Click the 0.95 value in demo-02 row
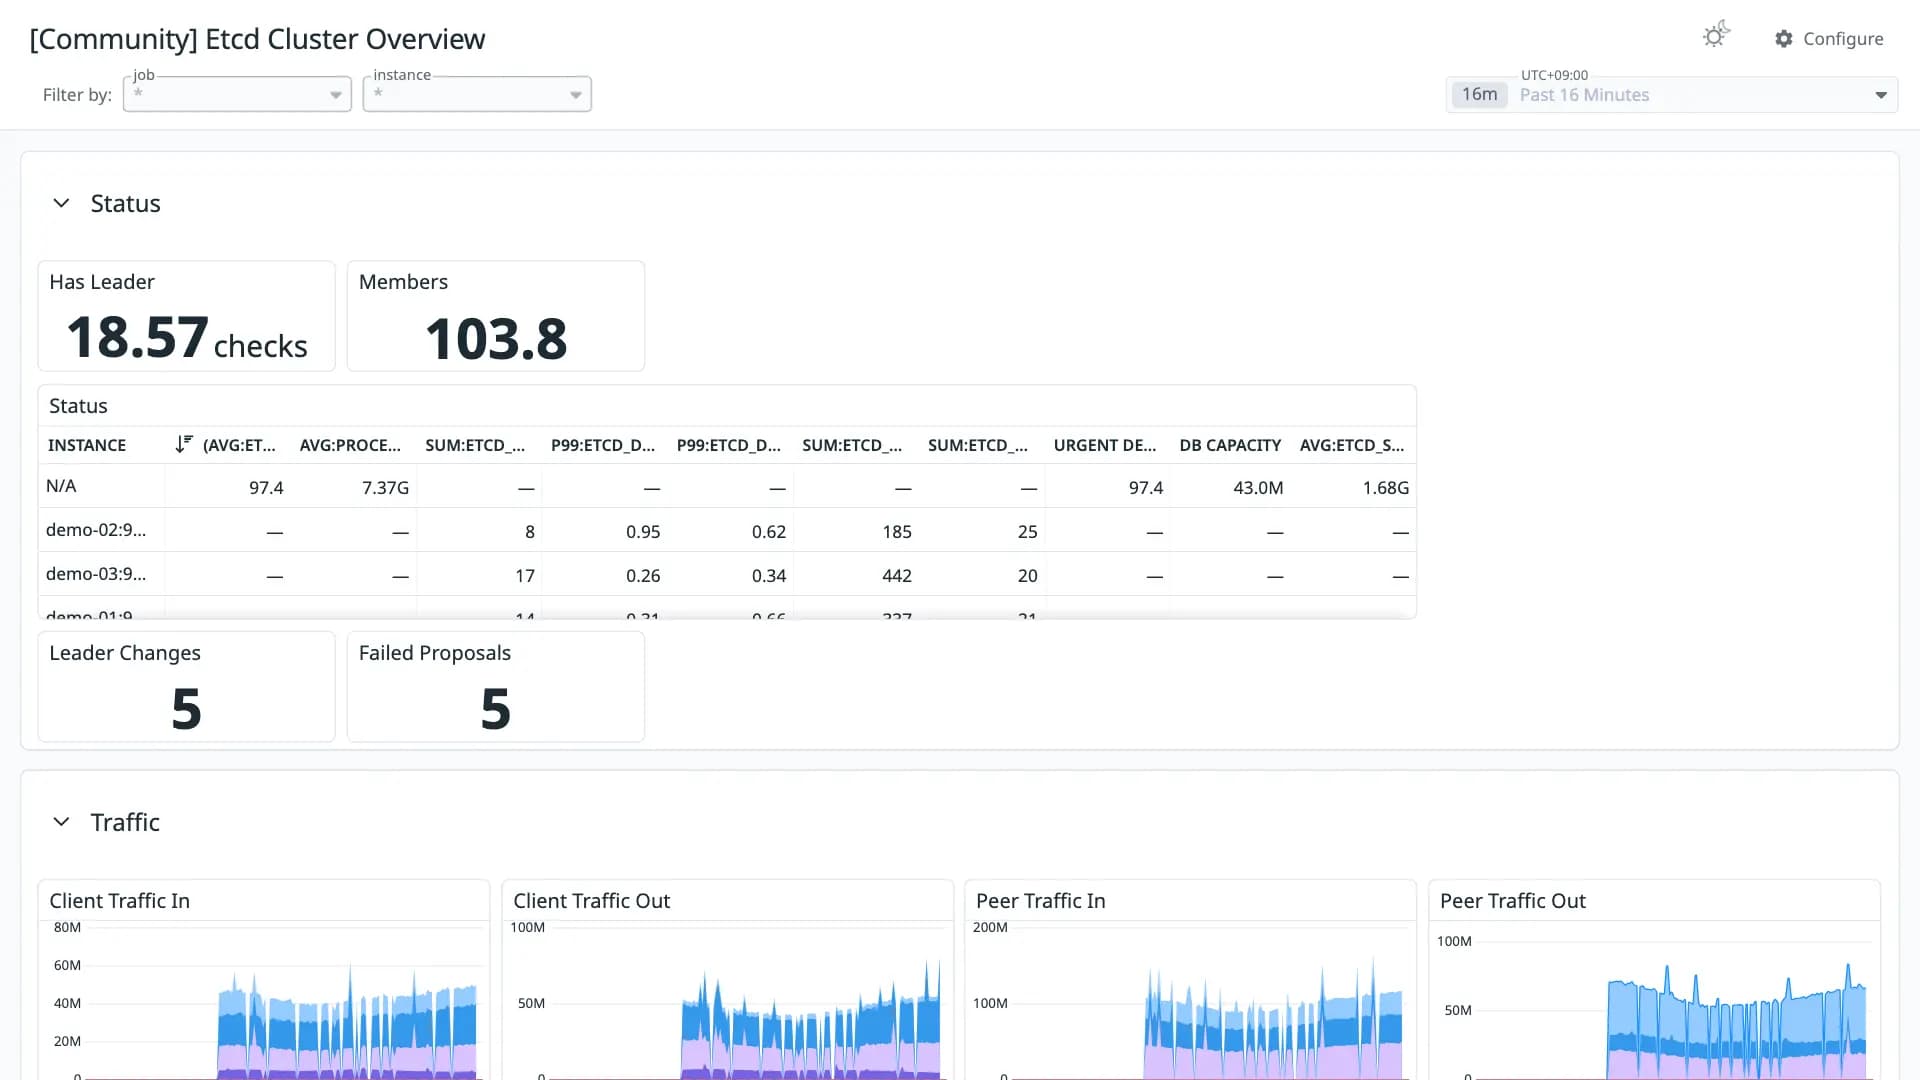Image resolution: width=1920 pixels, height=1080 pixels. [x=643, y=532]
